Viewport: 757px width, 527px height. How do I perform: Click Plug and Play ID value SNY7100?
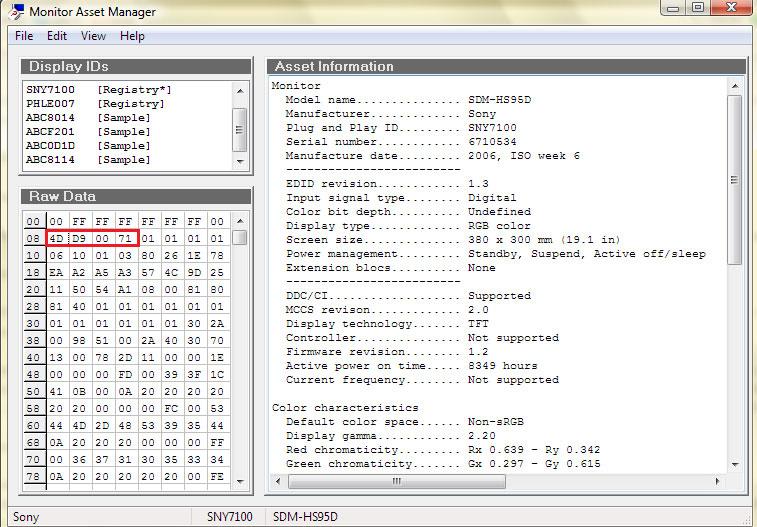[x=492, y=128]
